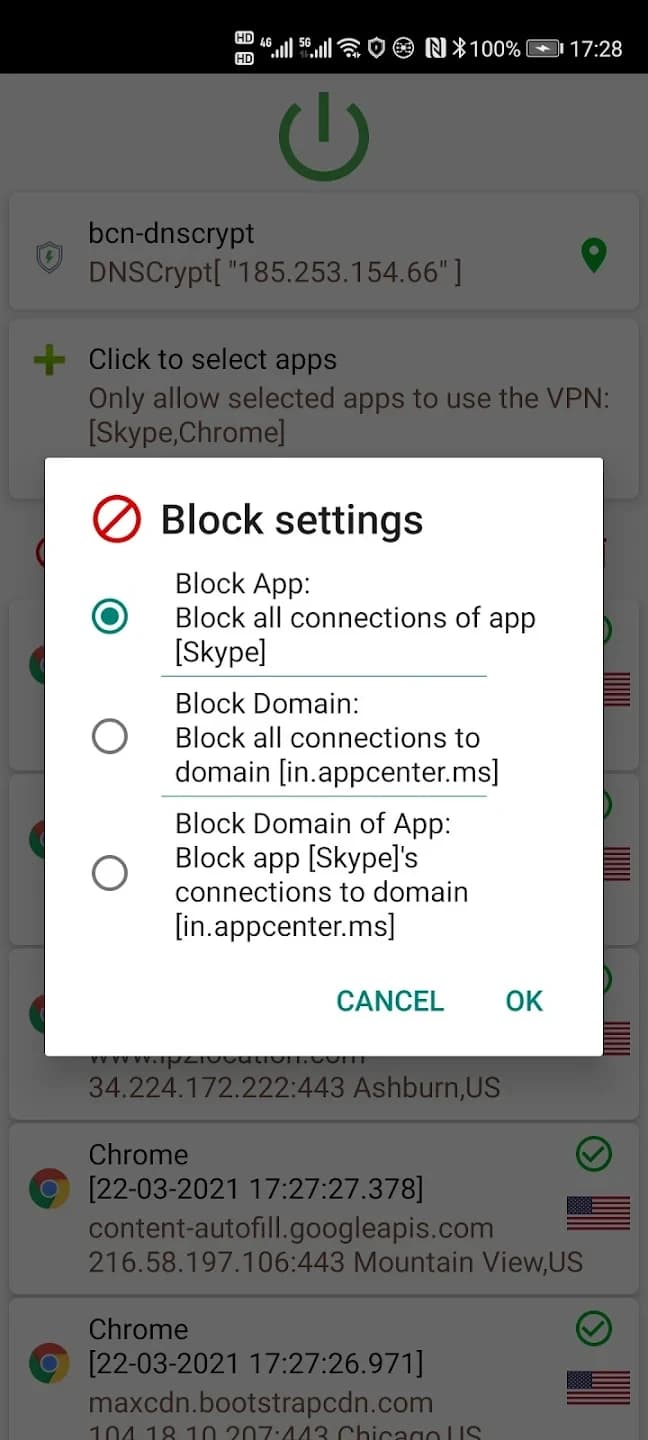648x1440 pixels.
Task: Tap green checkmark on content-autofill.googleapis.com entry
Action: coord(594,1155)
